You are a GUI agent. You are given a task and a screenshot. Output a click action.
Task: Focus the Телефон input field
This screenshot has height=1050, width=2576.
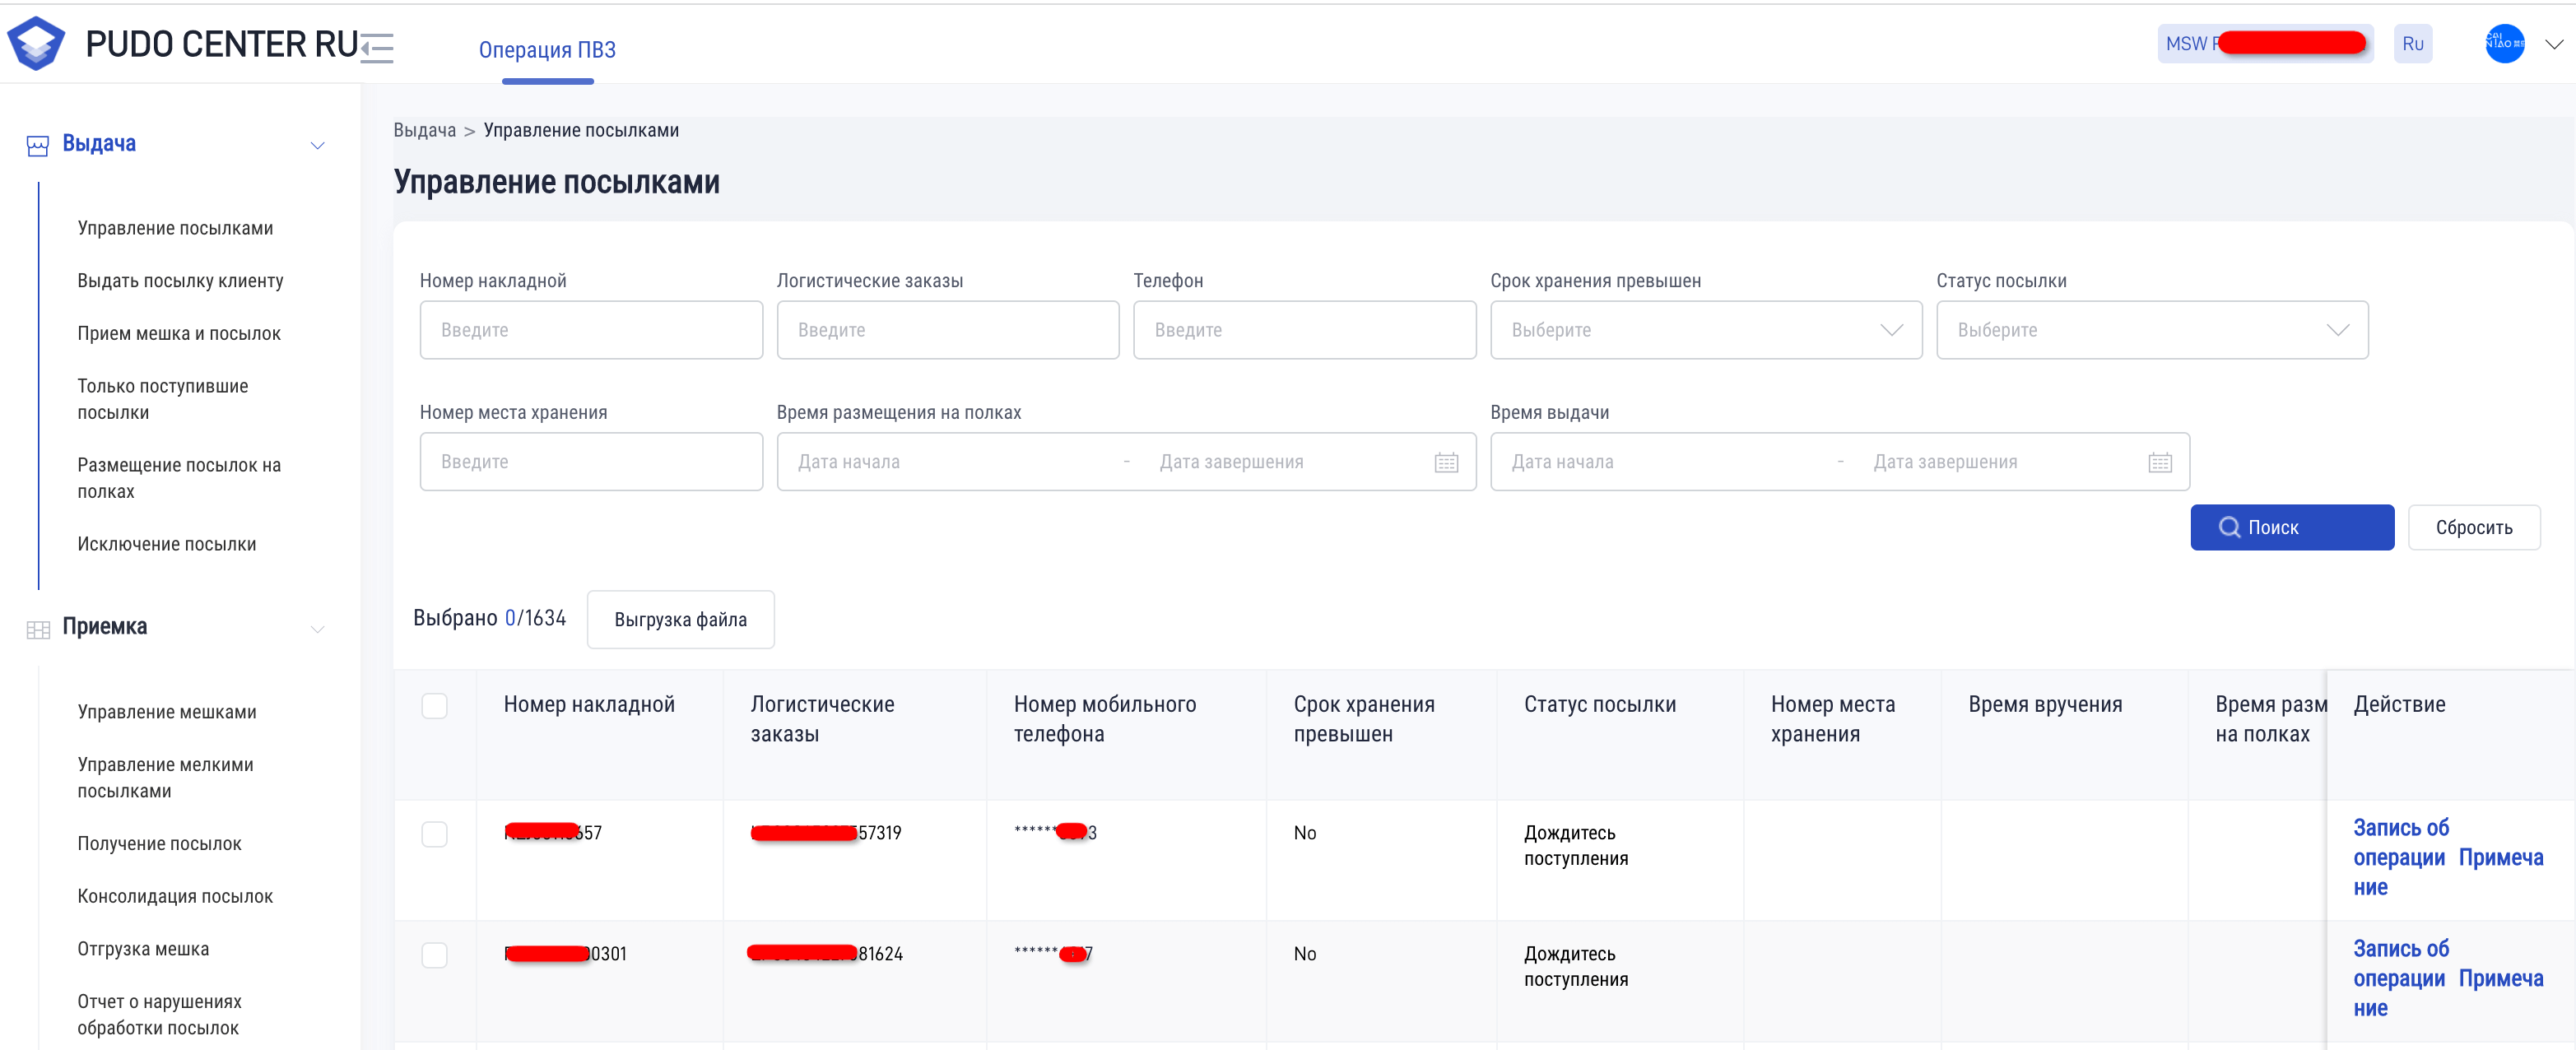click(x=1304, y=330)
